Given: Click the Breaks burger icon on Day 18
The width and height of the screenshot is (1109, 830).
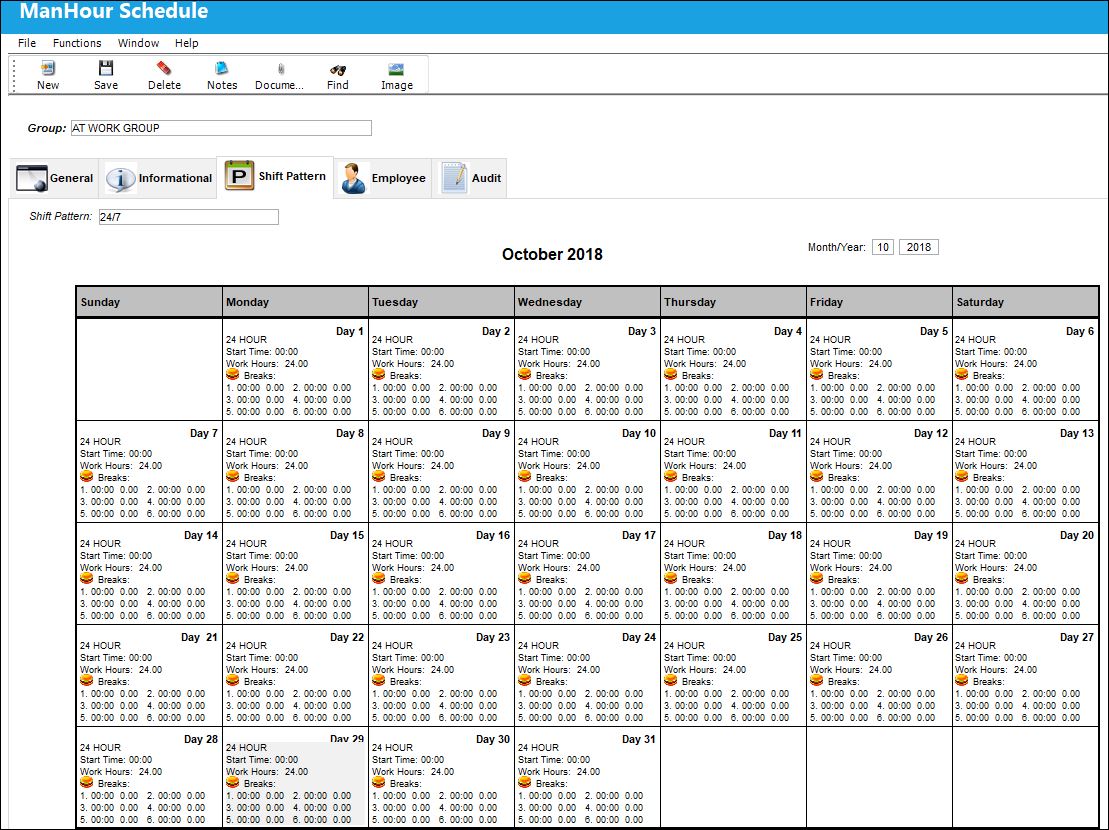Looking at the screenshot, I should pos(670,578).
